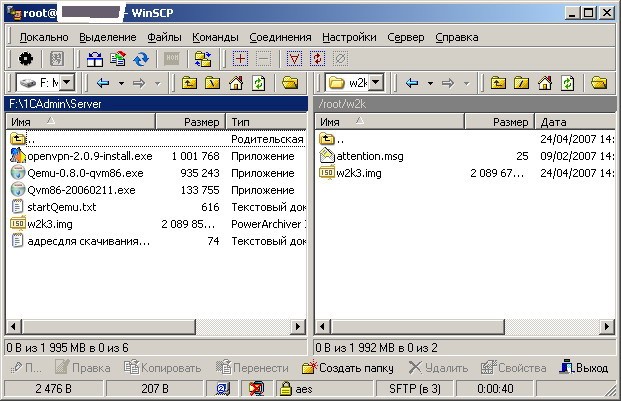Click the Выход button

(584, 368)
